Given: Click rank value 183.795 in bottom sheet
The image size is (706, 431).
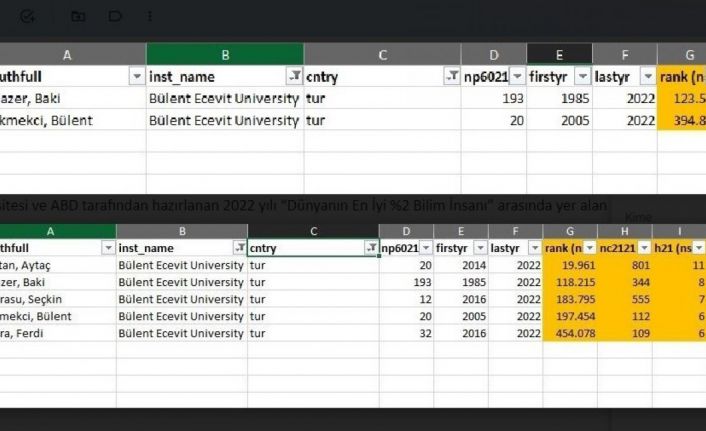Looking at the screenshot, I should pos(570,299).
